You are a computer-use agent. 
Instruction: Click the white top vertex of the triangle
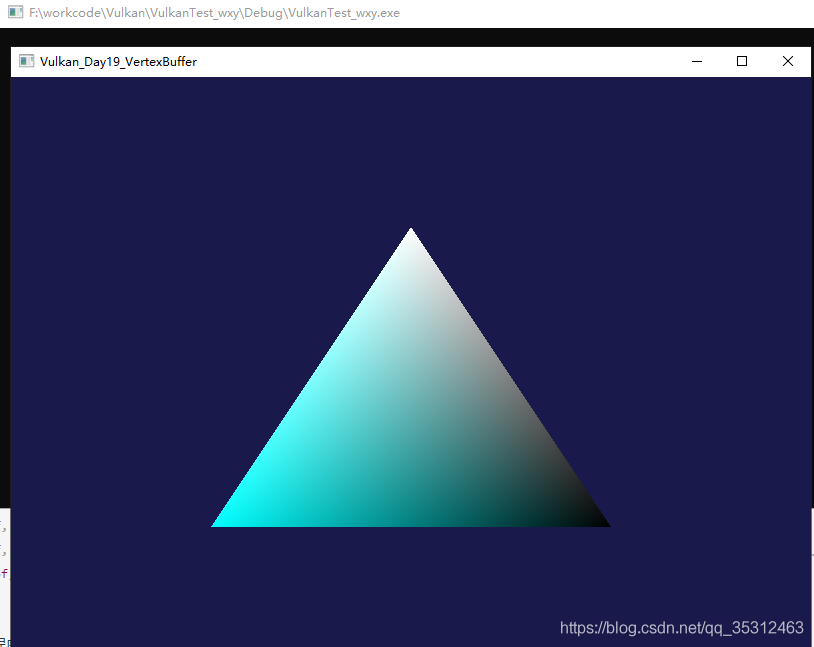pyautogui.click(x=410, y=234)
